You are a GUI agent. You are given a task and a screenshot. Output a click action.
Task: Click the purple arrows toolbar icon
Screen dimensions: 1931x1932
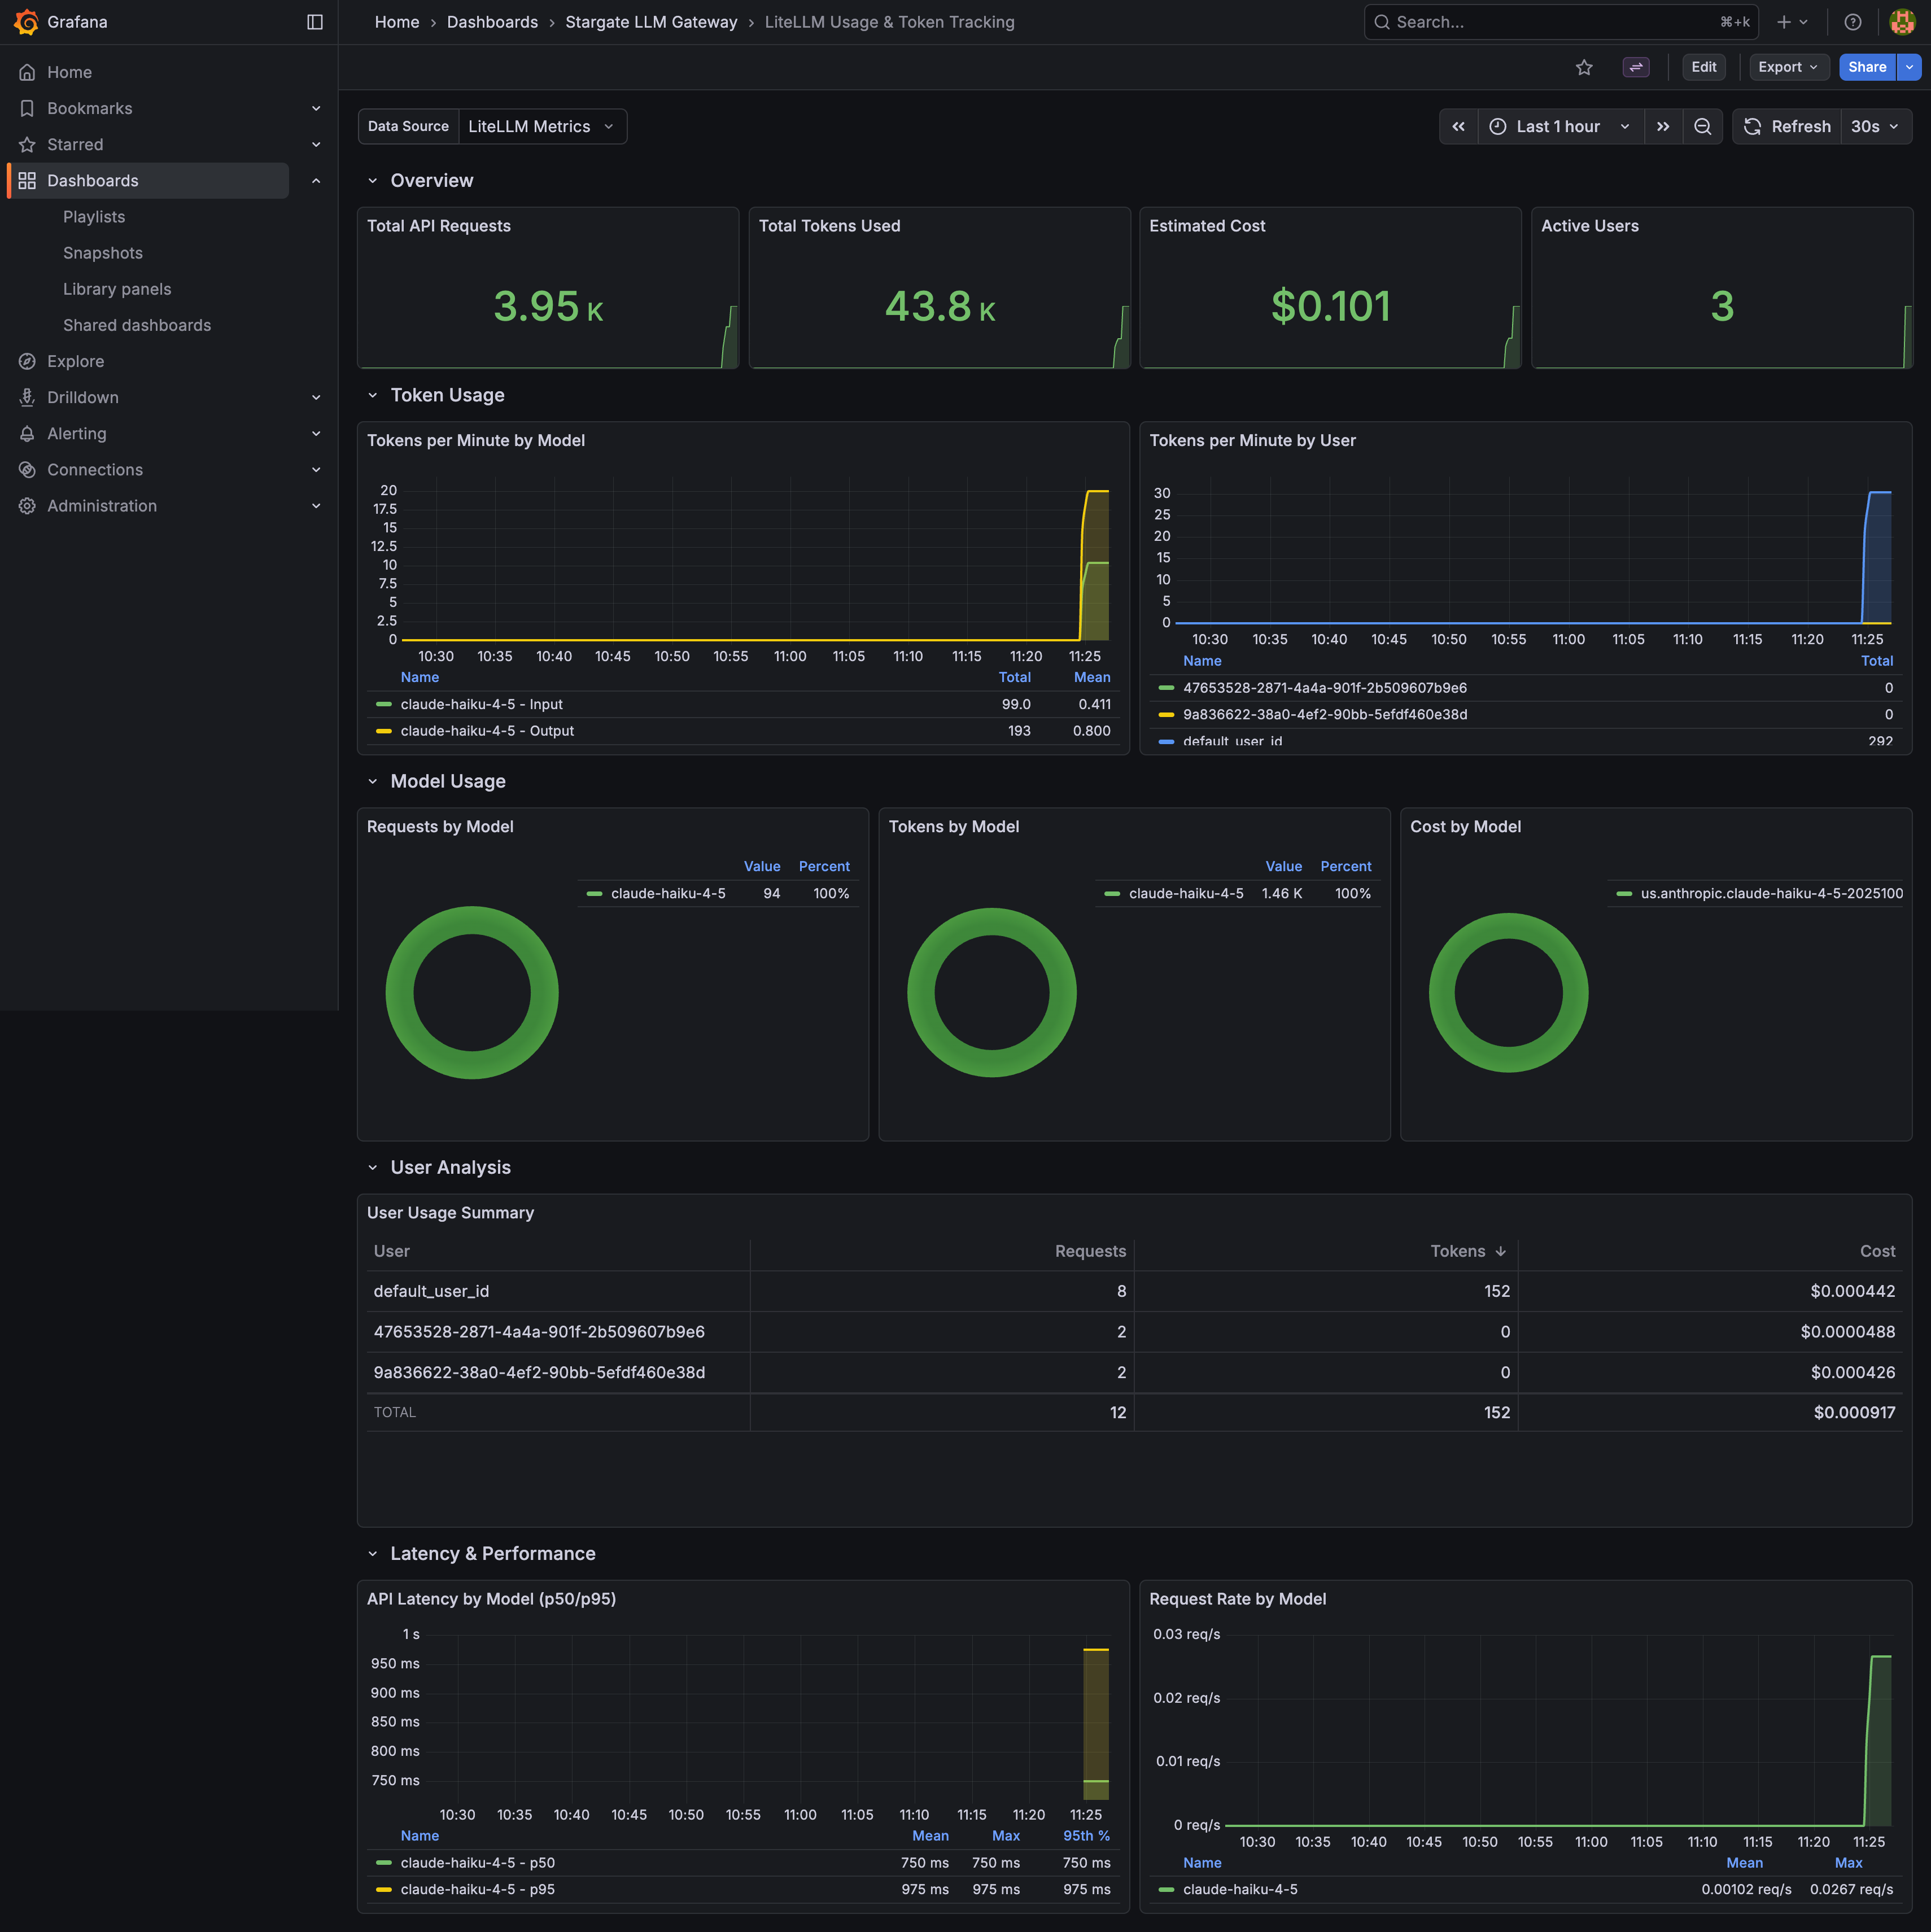click(1636, 67)
